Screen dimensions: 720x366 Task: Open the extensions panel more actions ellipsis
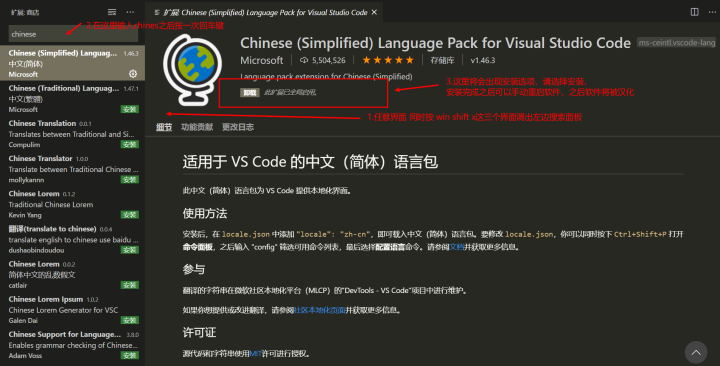(x=130, y=12)
